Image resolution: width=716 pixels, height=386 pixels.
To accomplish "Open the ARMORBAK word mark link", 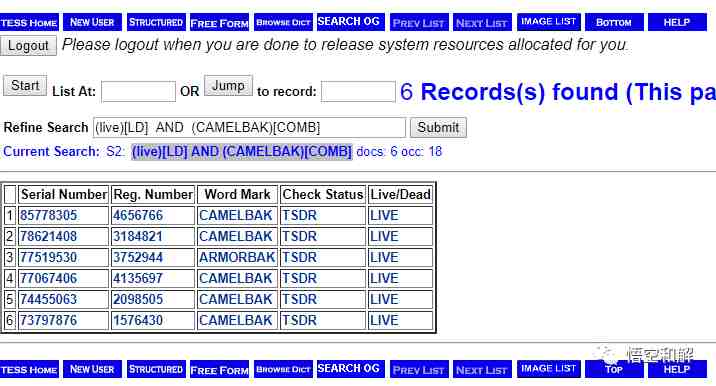I will click(x=237, y=257).
